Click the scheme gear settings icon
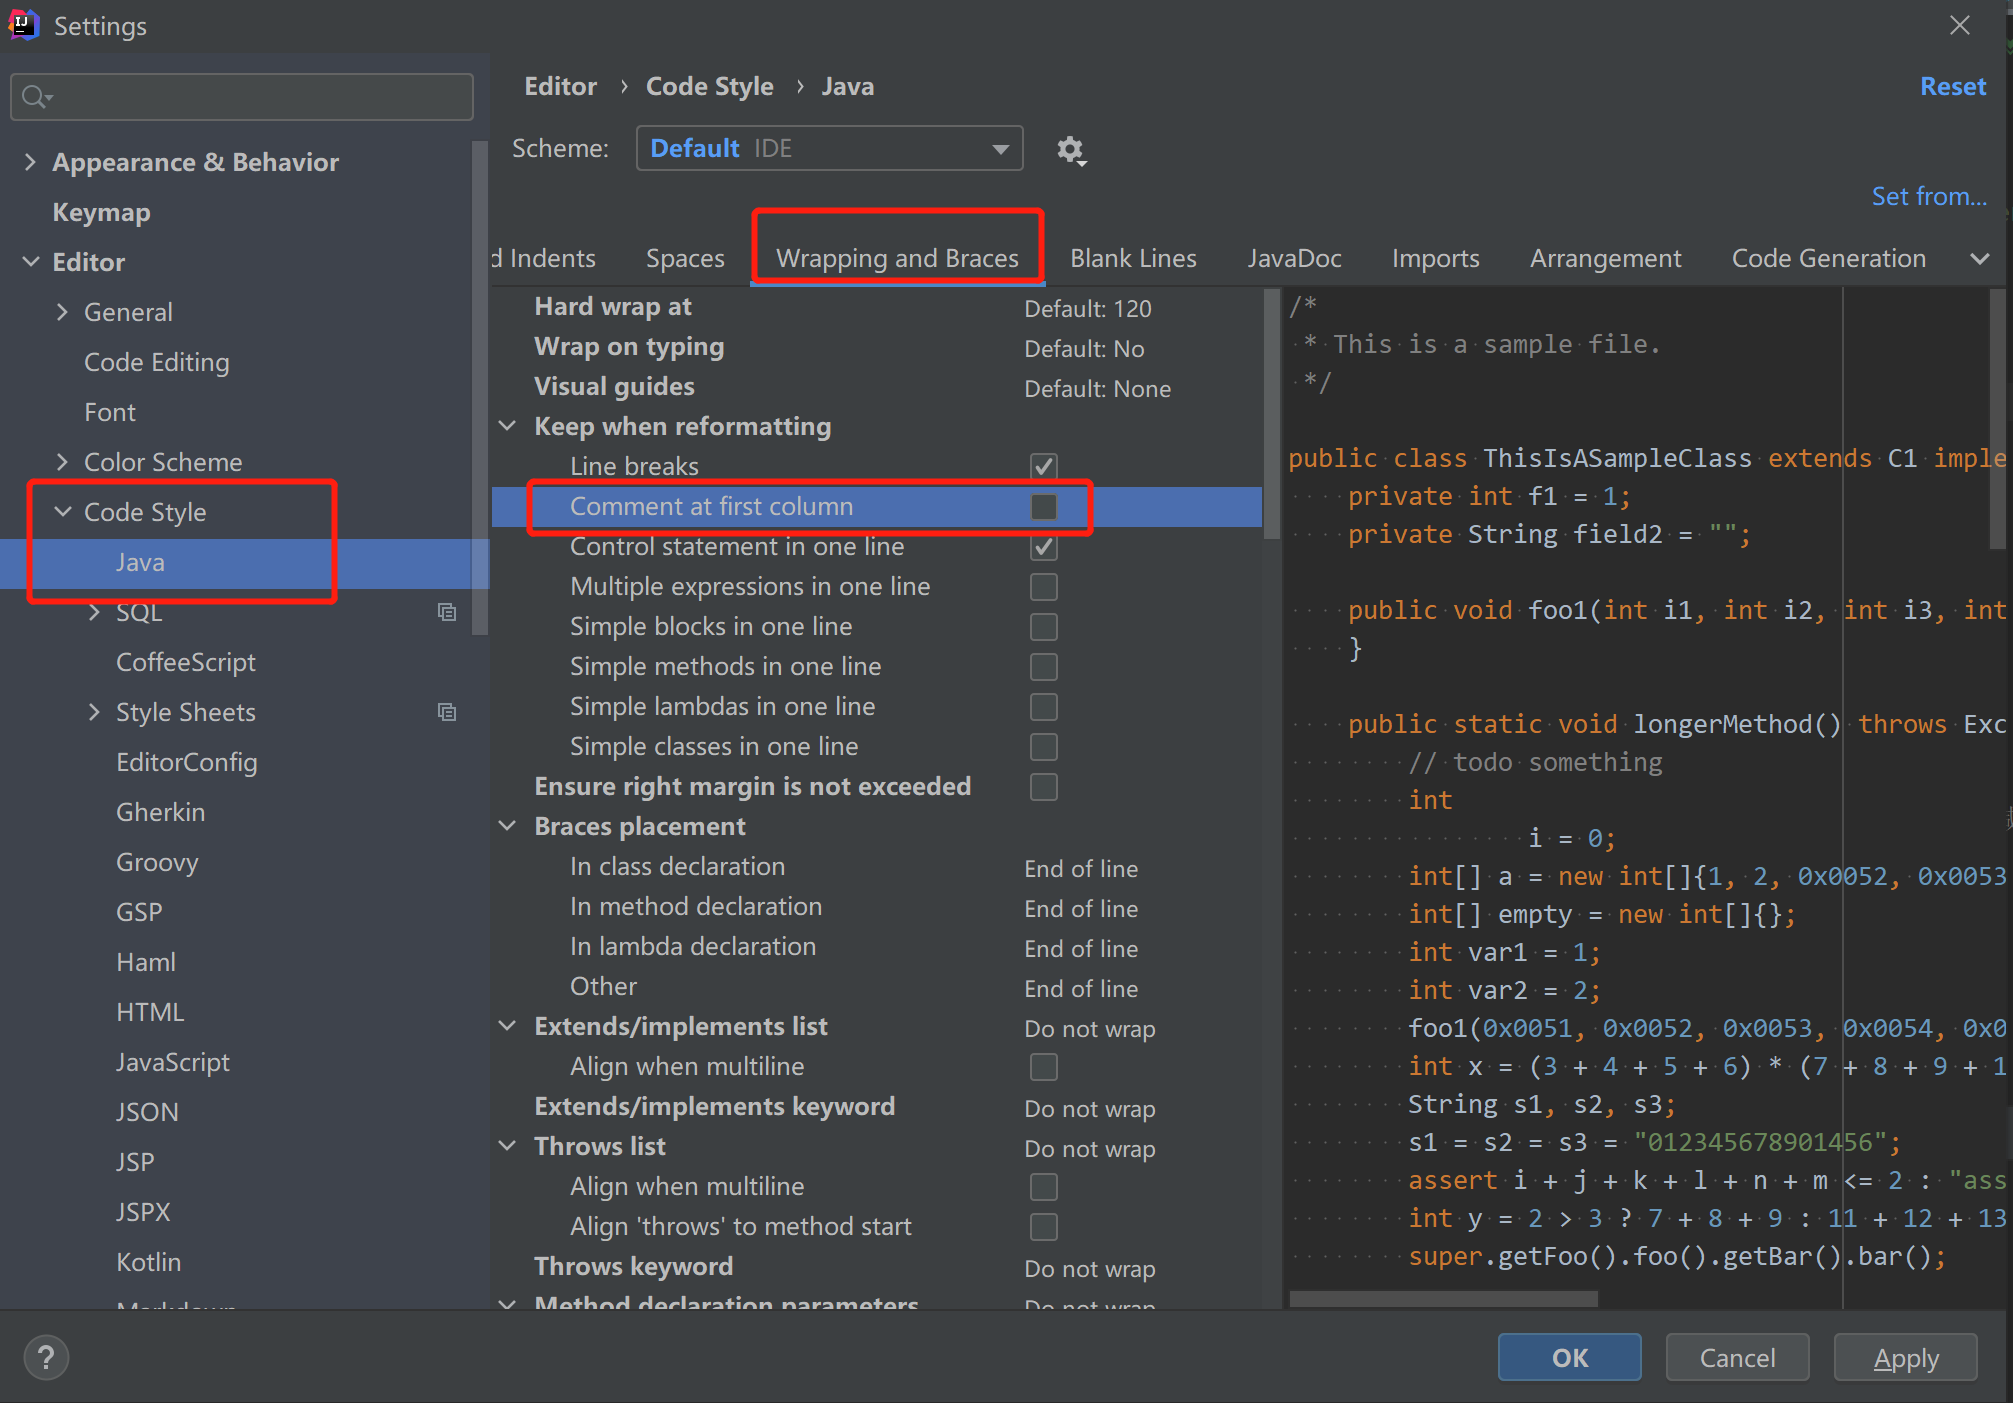The height and width of the screenshot is (1403, 2013). tap(1070, 150)
